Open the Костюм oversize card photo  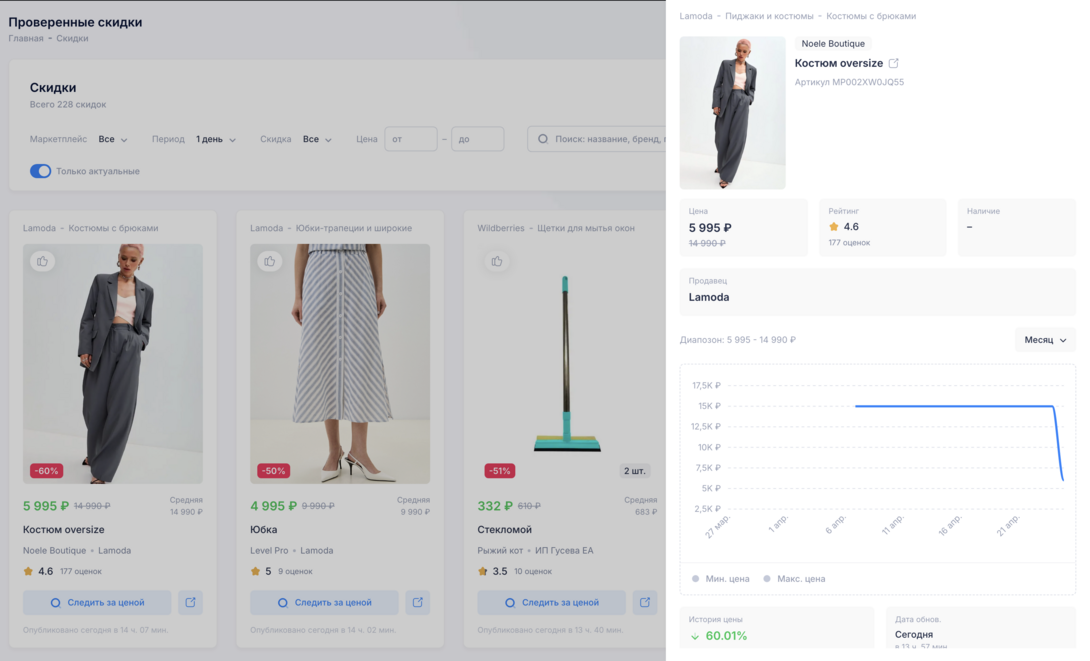pos(113,364)
